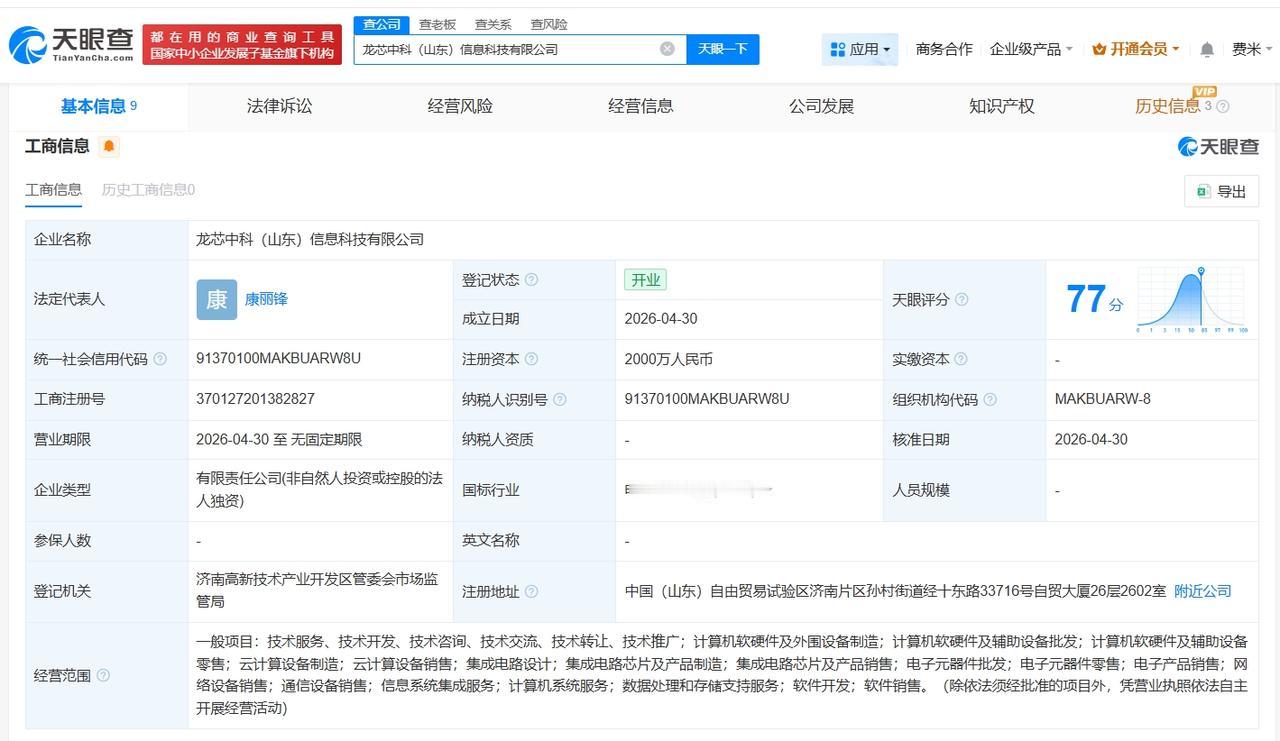This screenshot has height=741, width=1280.
Task: Click the organization code MAKBUARW-8
Action: point(1102,398)
